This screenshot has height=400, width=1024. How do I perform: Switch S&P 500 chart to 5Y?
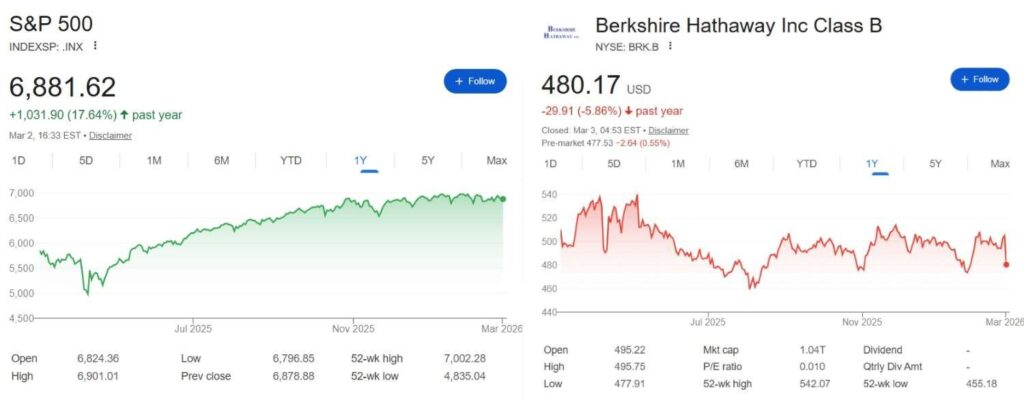[428, 161]
